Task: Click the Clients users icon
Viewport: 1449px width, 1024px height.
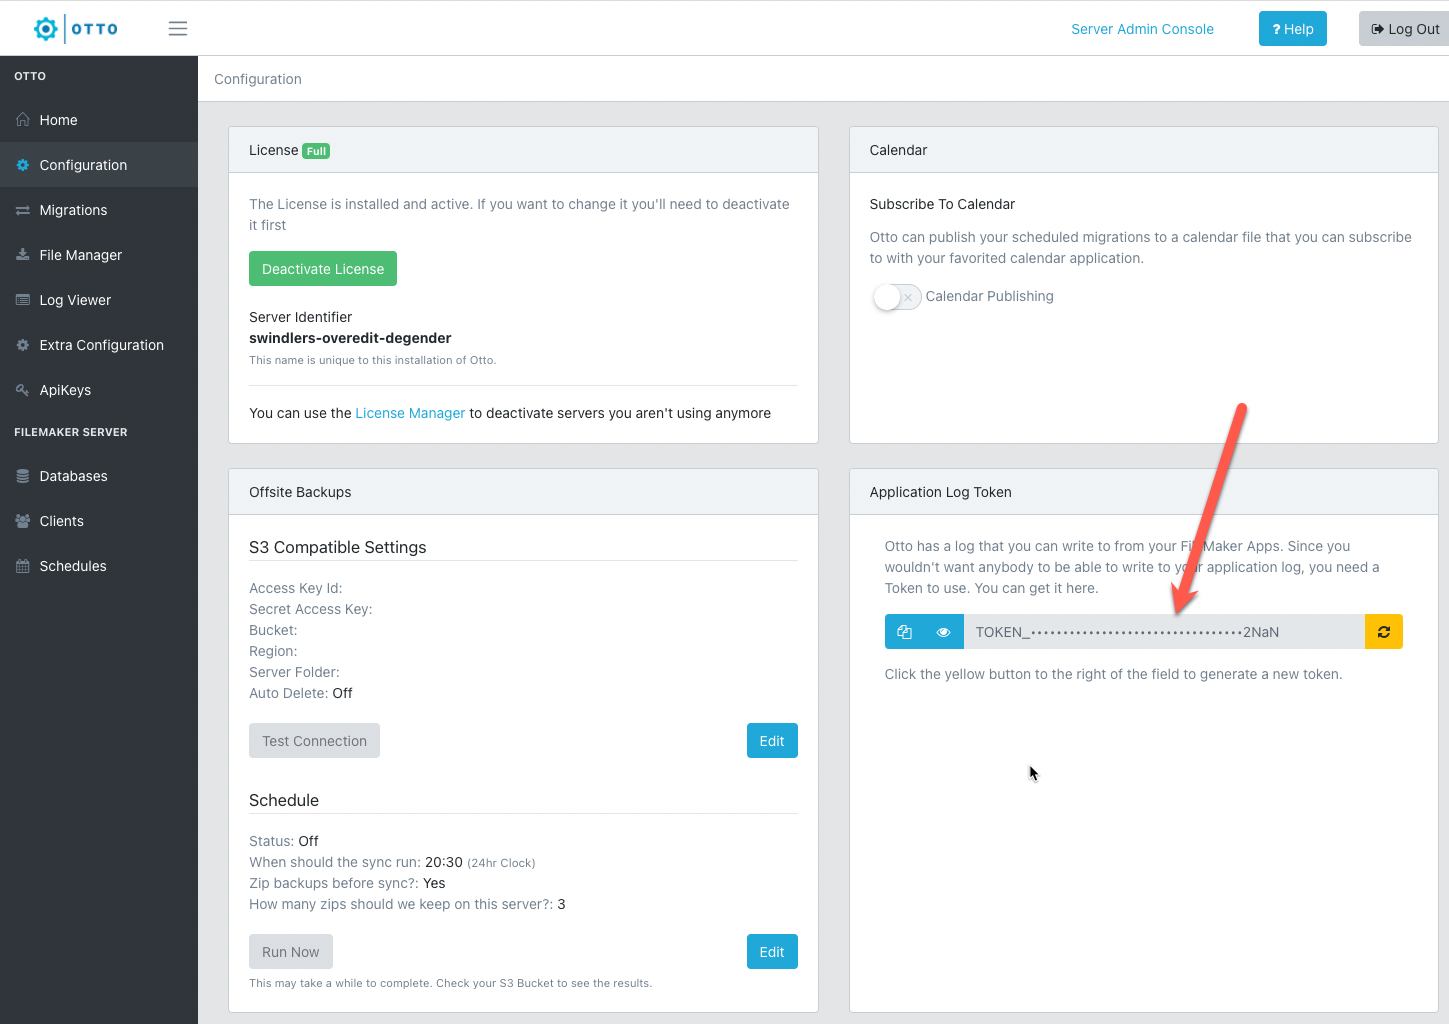Action: 23,521
